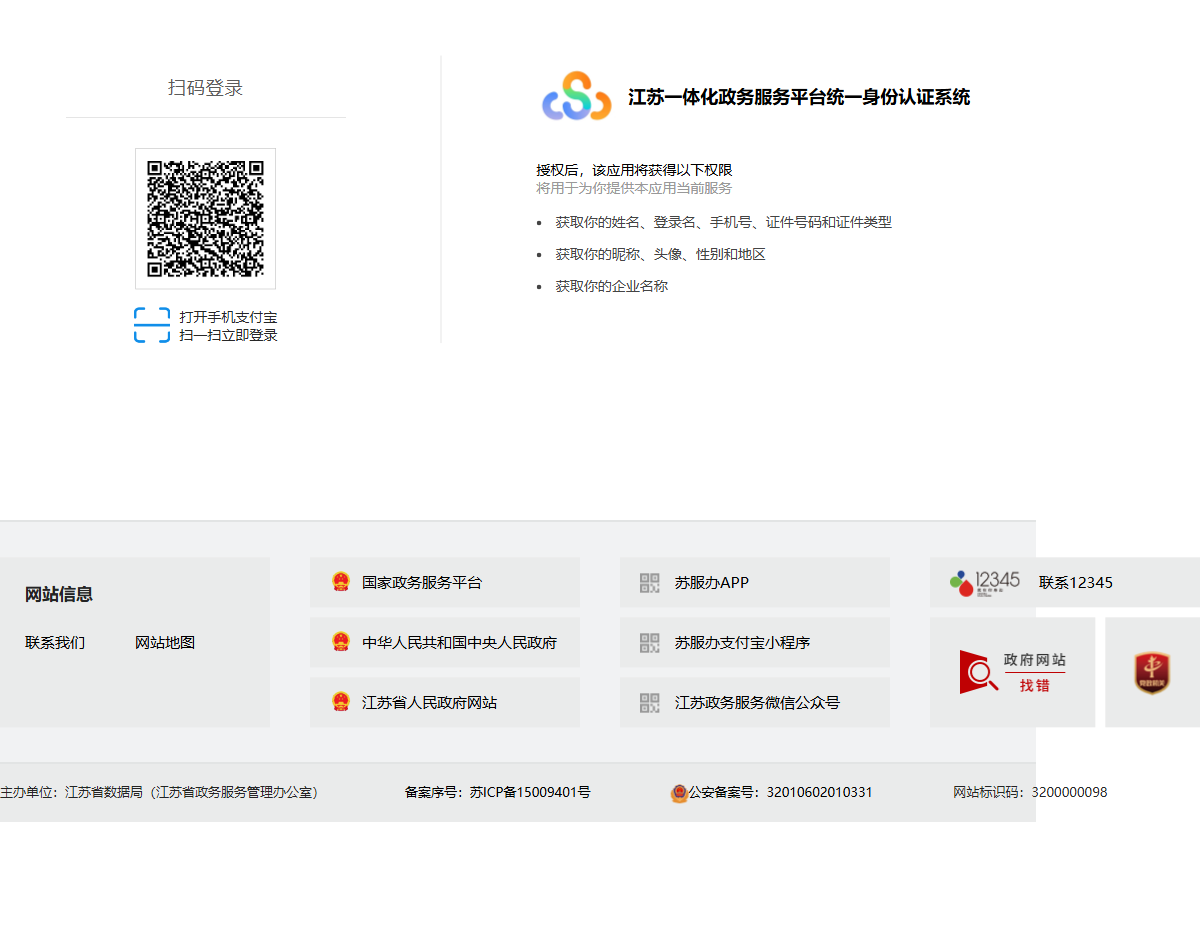Open 联系12345 link
1200x938 pixels.
[x=1076, y=582]
